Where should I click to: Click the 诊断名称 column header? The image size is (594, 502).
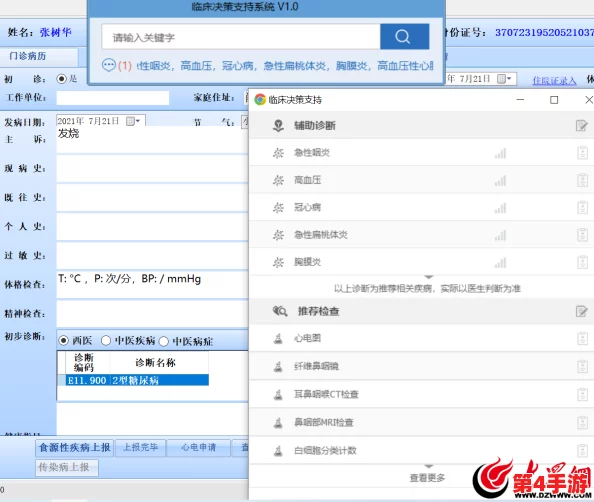(x=159, y=363)
